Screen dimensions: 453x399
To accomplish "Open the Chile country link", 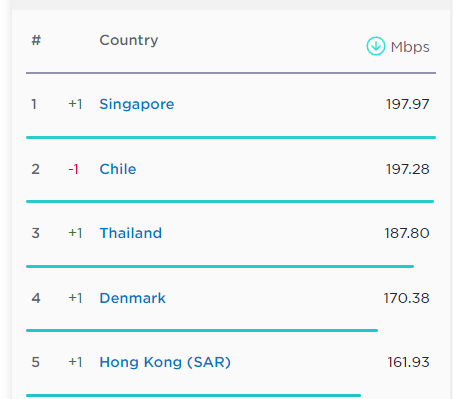I will (118, 169).
